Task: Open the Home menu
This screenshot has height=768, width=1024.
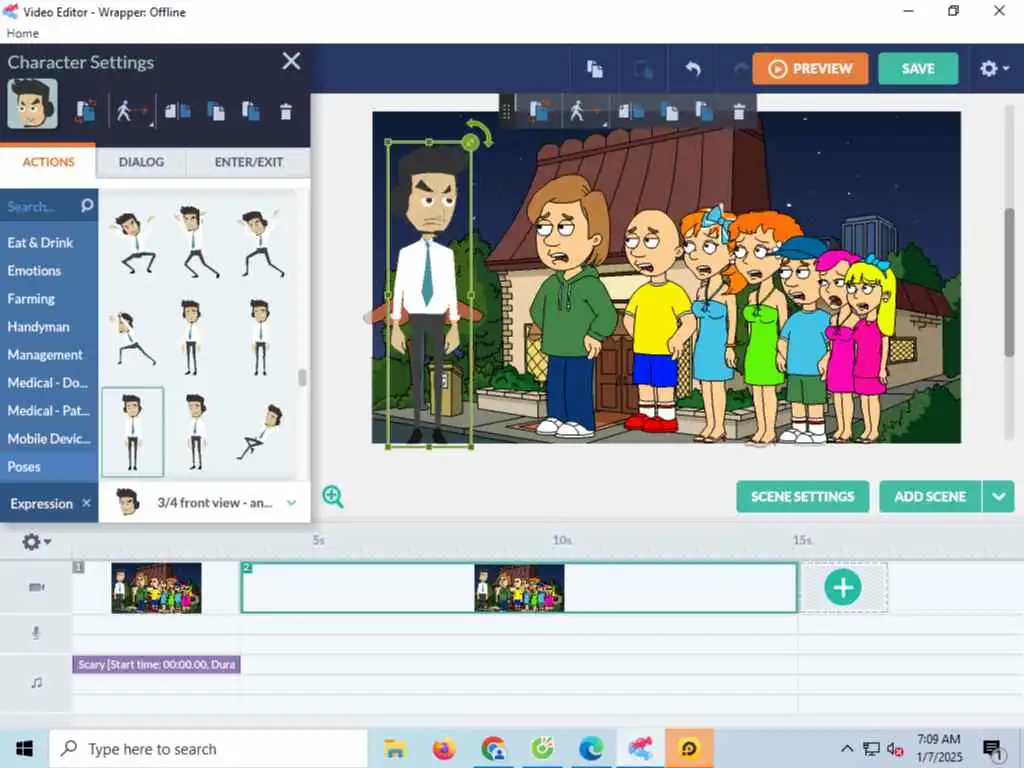Action: tap(22, 33)
